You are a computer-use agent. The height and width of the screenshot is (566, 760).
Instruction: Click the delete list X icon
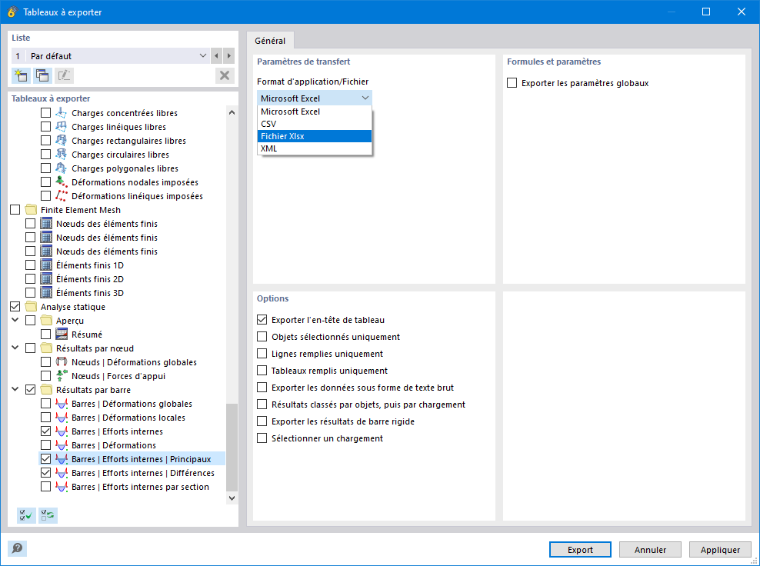[224, 76]
